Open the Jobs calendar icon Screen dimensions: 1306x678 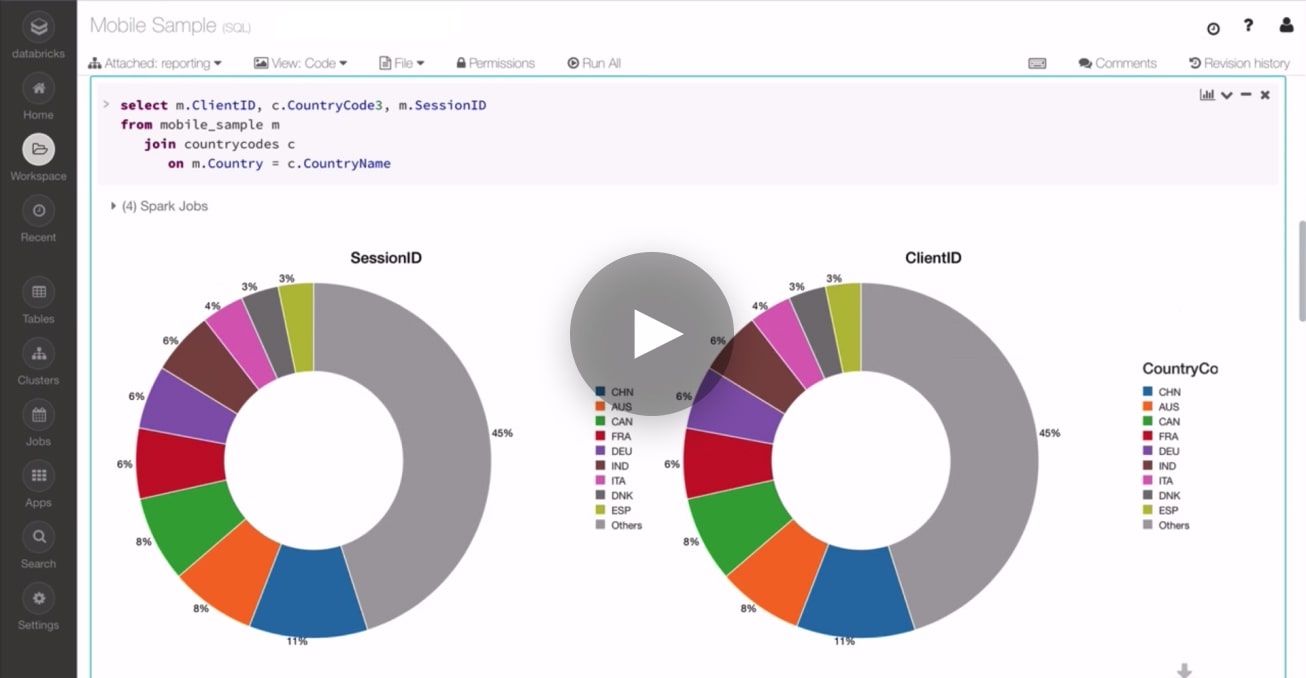(x=38, y=415)
